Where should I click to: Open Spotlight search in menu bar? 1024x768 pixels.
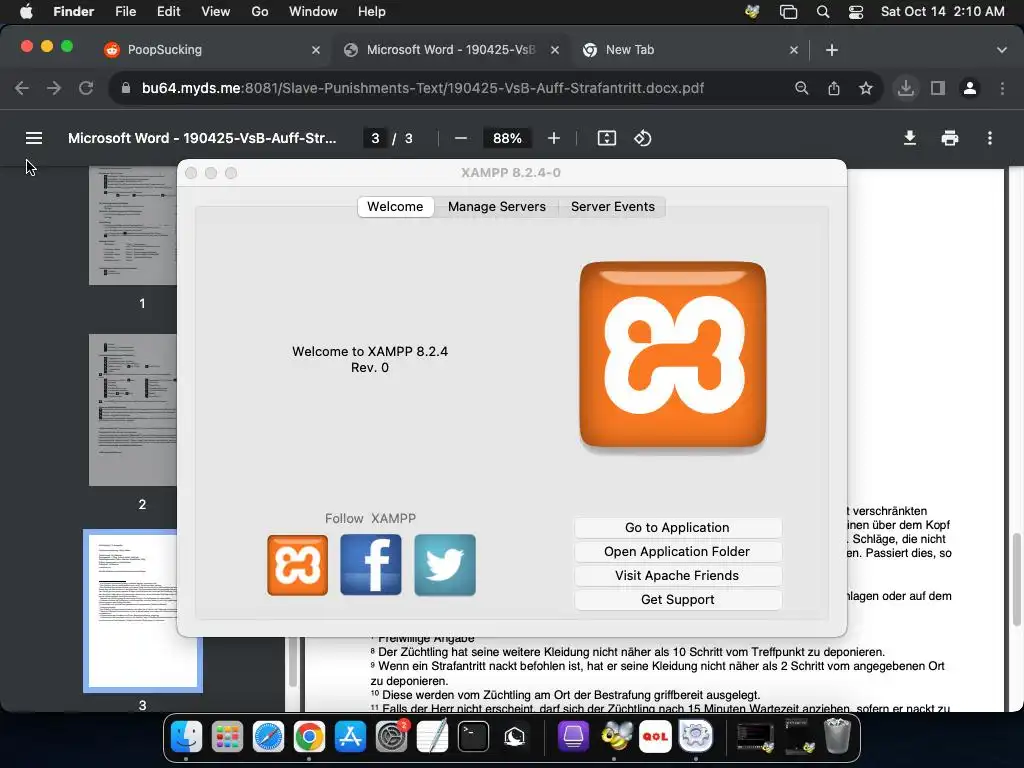click(x=823, y=12)
